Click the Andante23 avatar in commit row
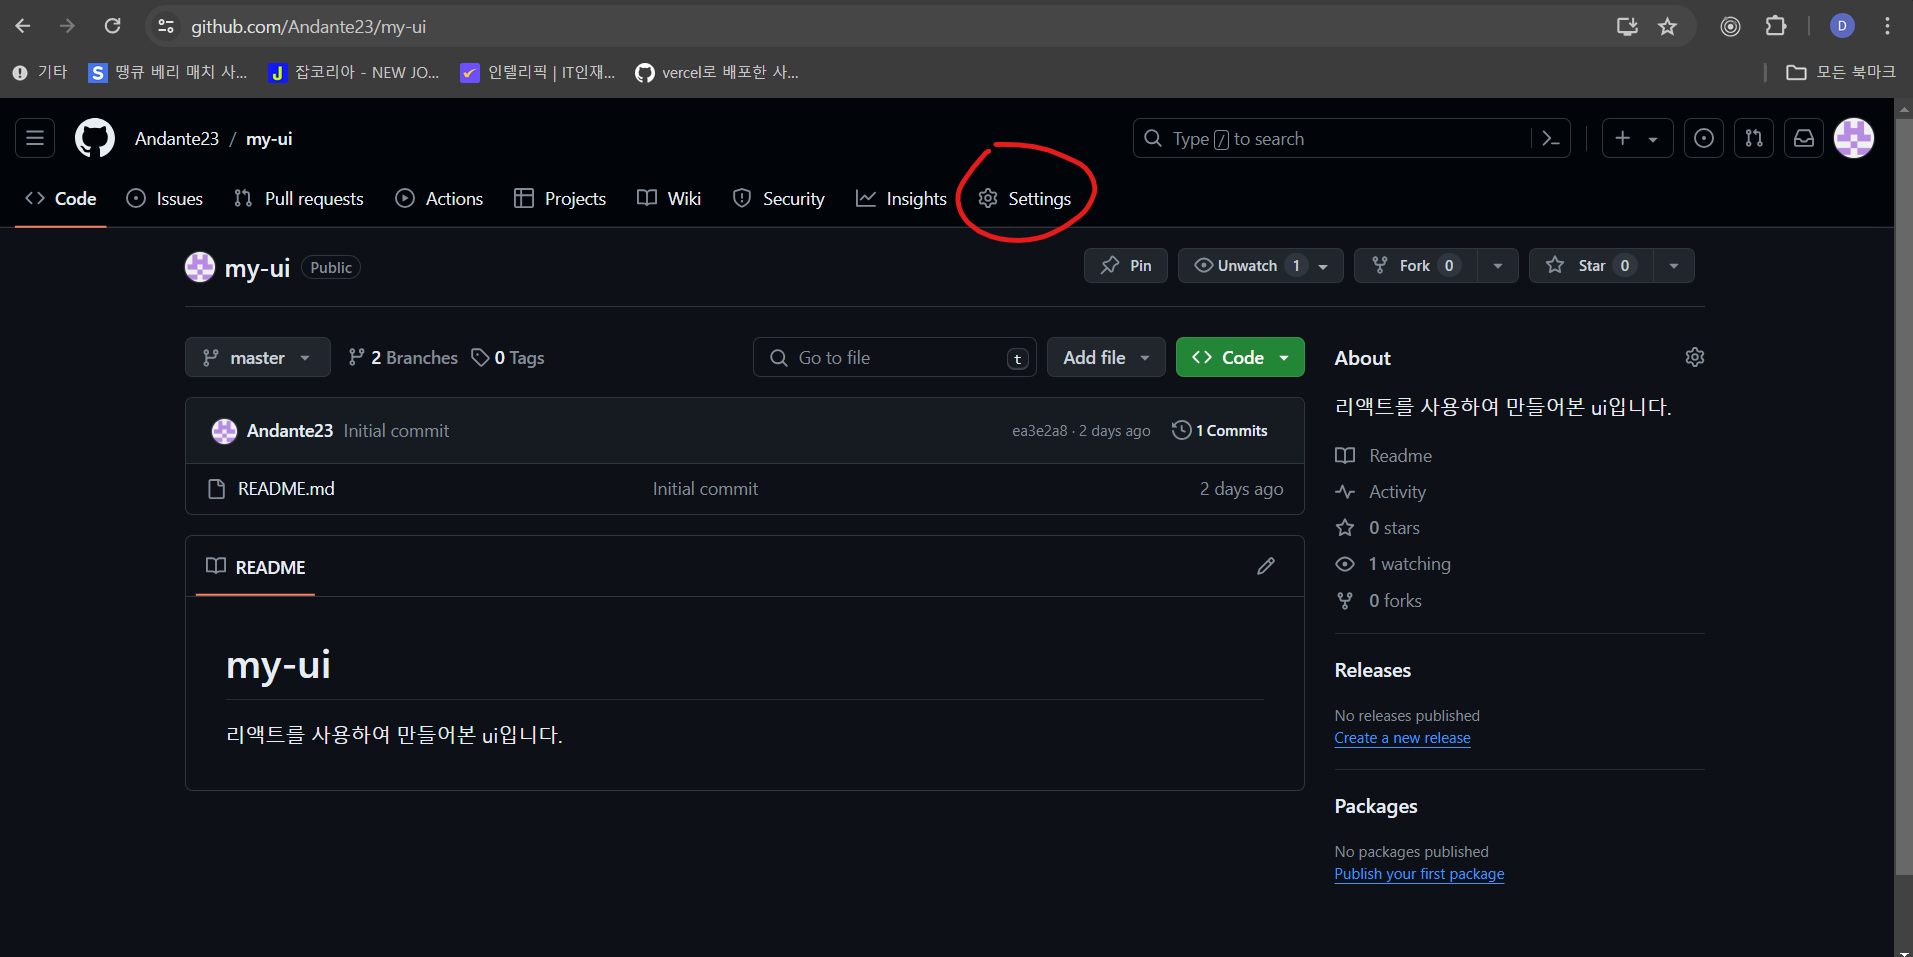 tap(224, 431)
